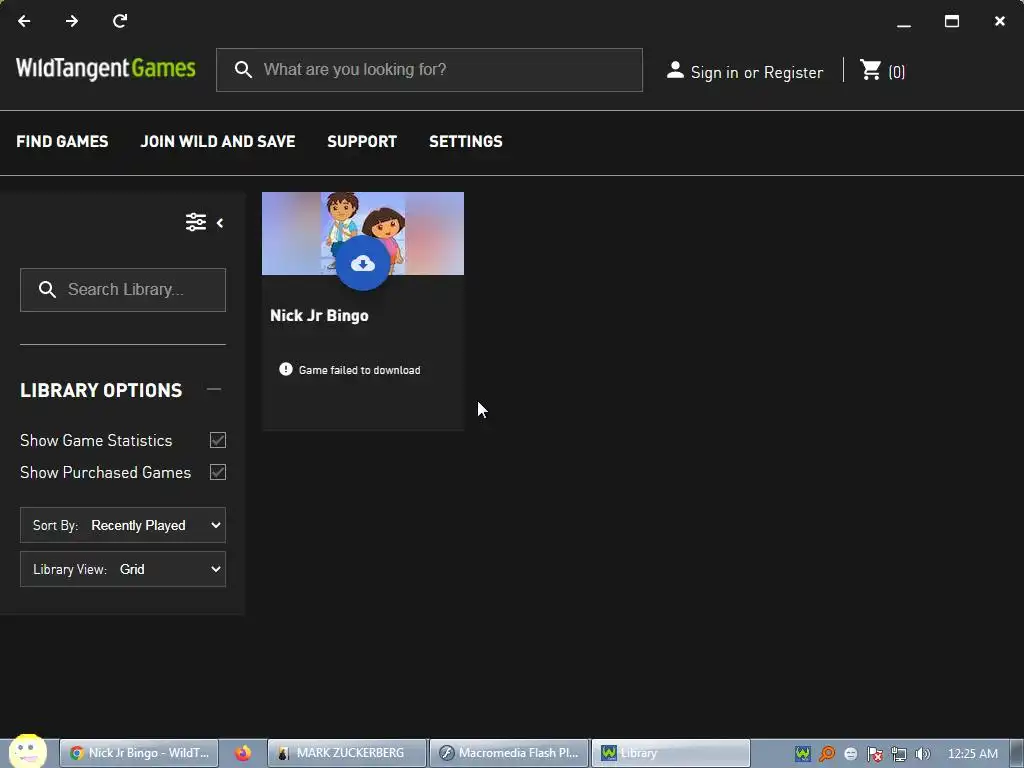
Task: Toggle Show Purchased Games checkbox
Action: coord(218,472)
